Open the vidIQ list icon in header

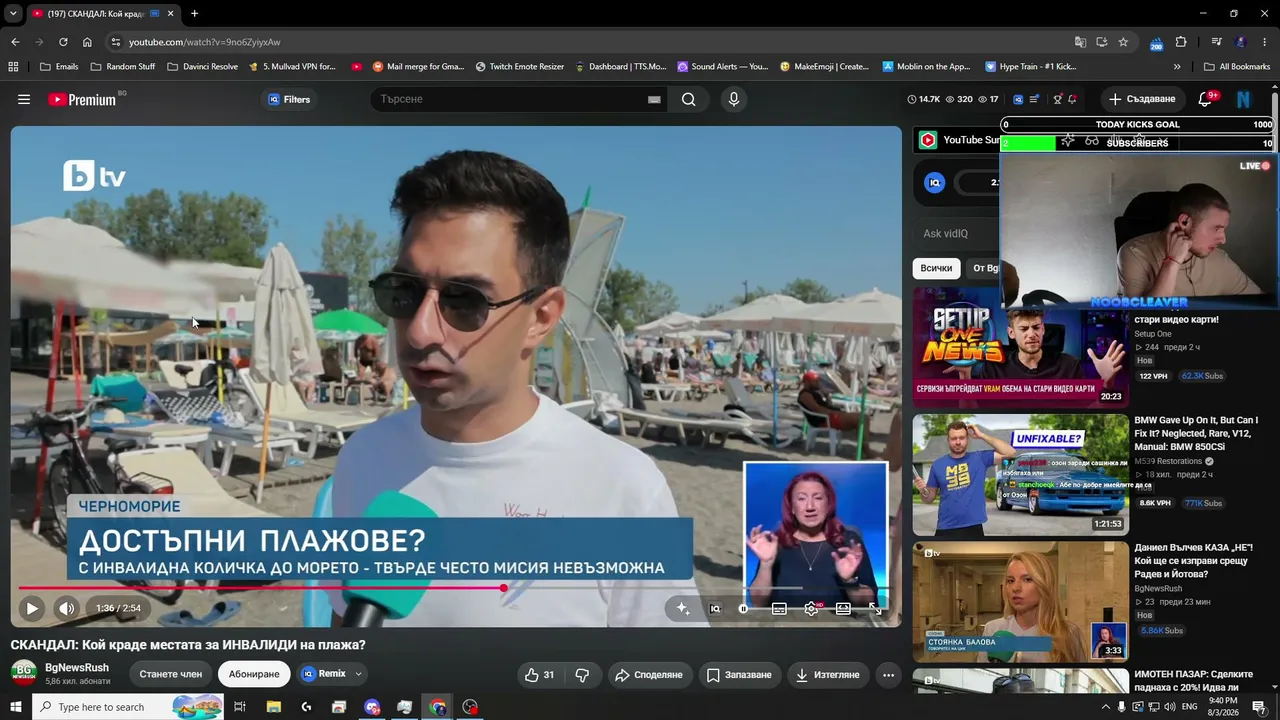pos(1034,99)
